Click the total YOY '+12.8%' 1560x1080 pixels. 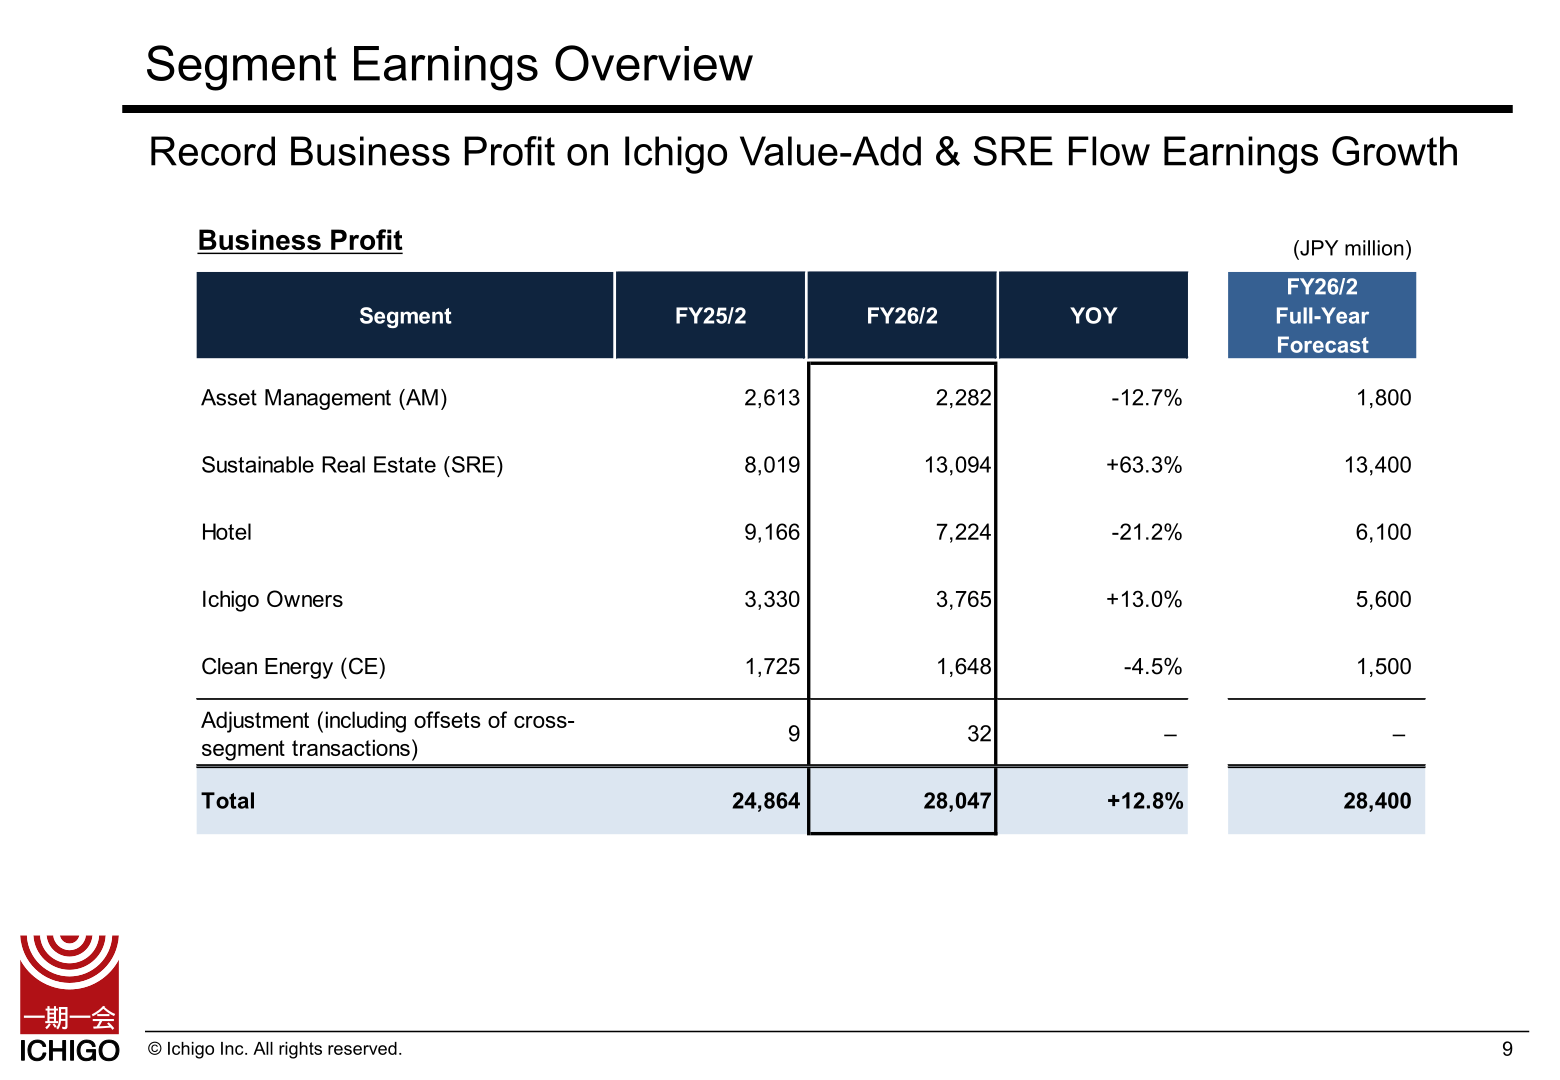(x=1145, y=801)
